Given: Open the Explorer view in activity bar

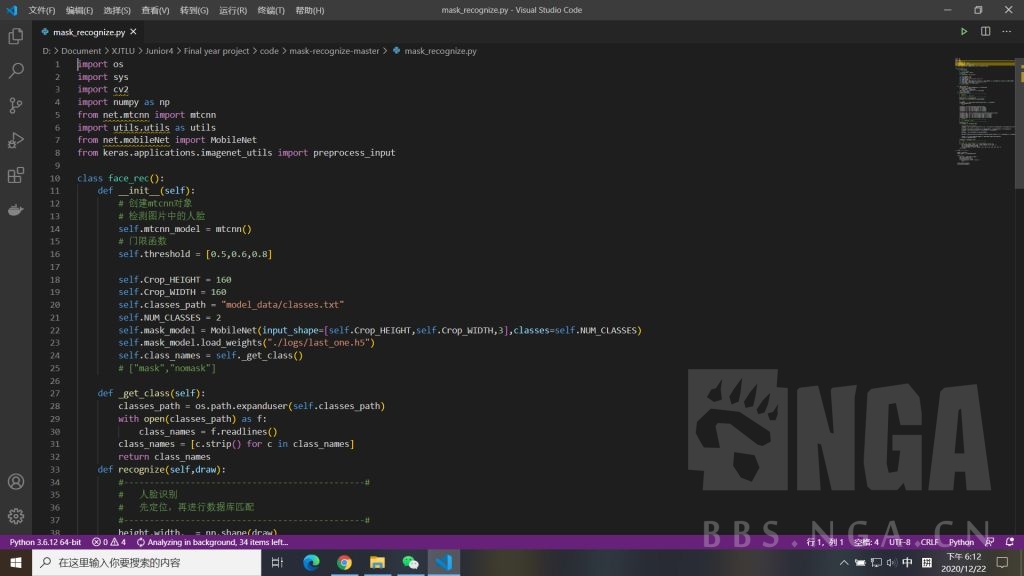Looking at the screenshot, I should click(16, 36).
